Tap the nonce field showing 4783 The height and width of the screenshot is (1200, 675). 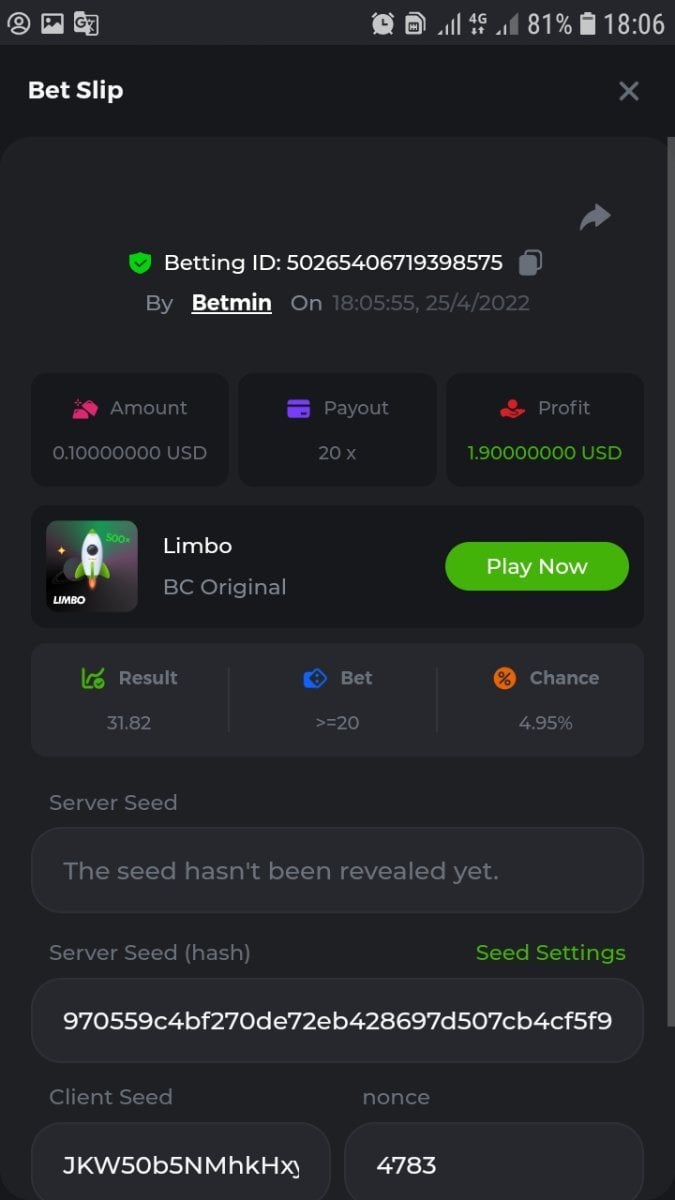[493, 1164]
